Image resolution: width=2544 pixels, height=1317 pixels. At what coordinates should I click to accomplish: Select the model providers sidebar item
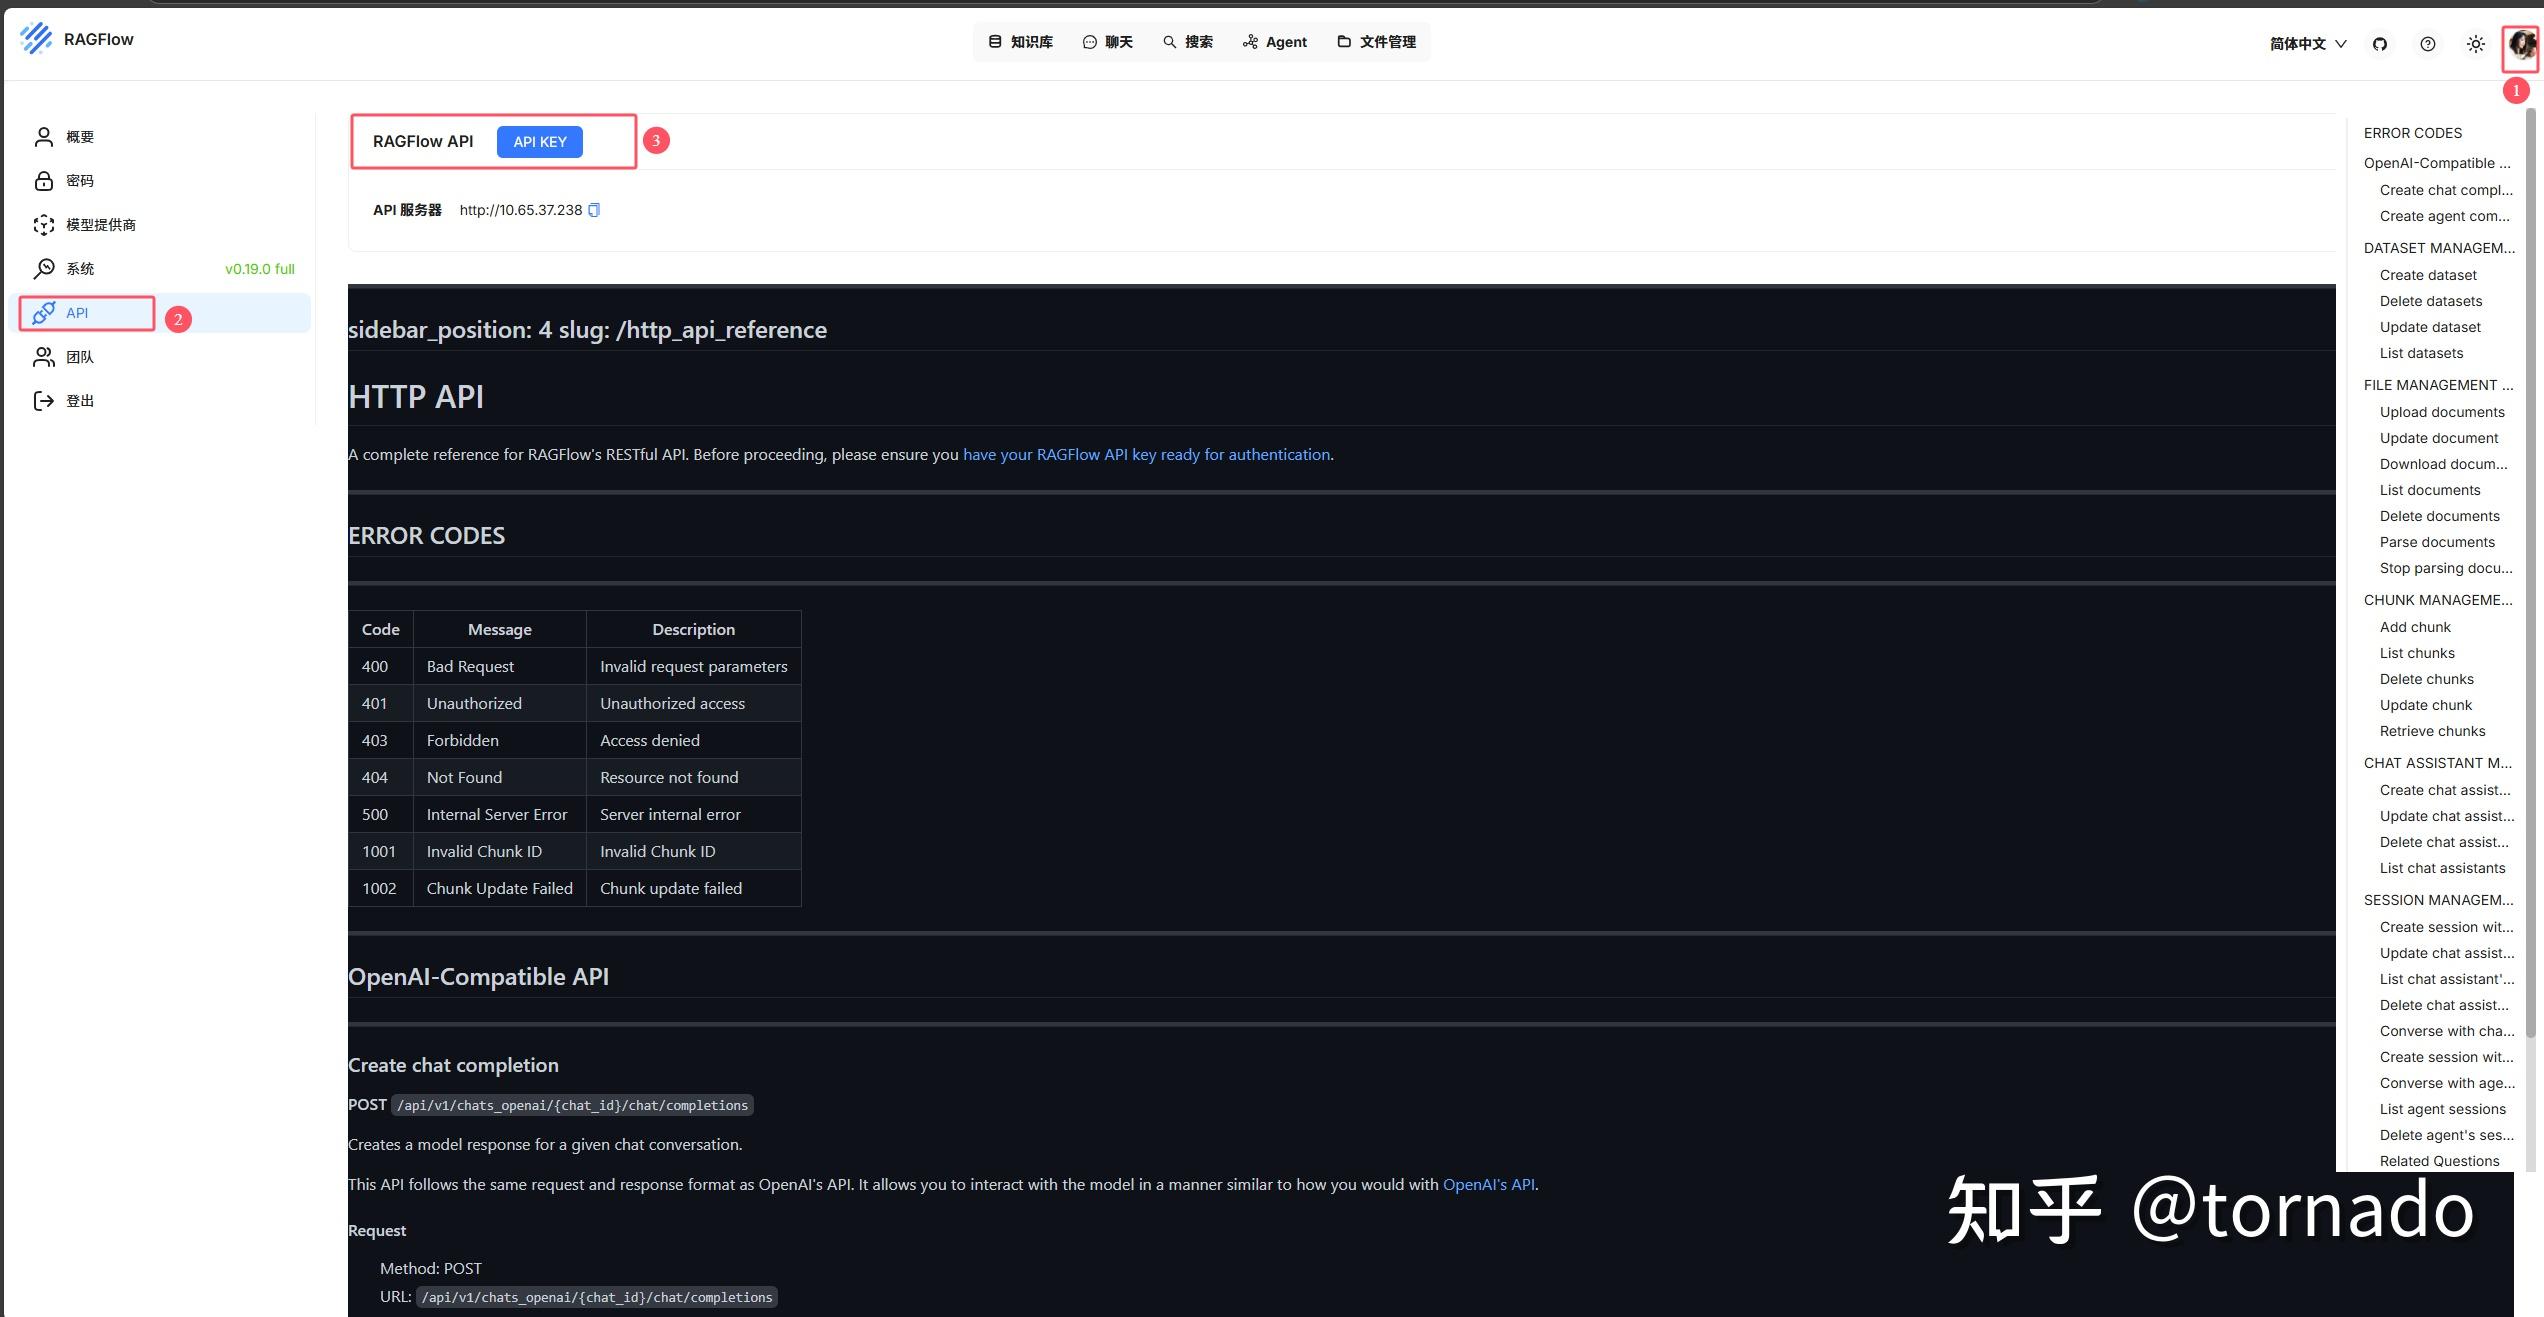coord(100,225)
